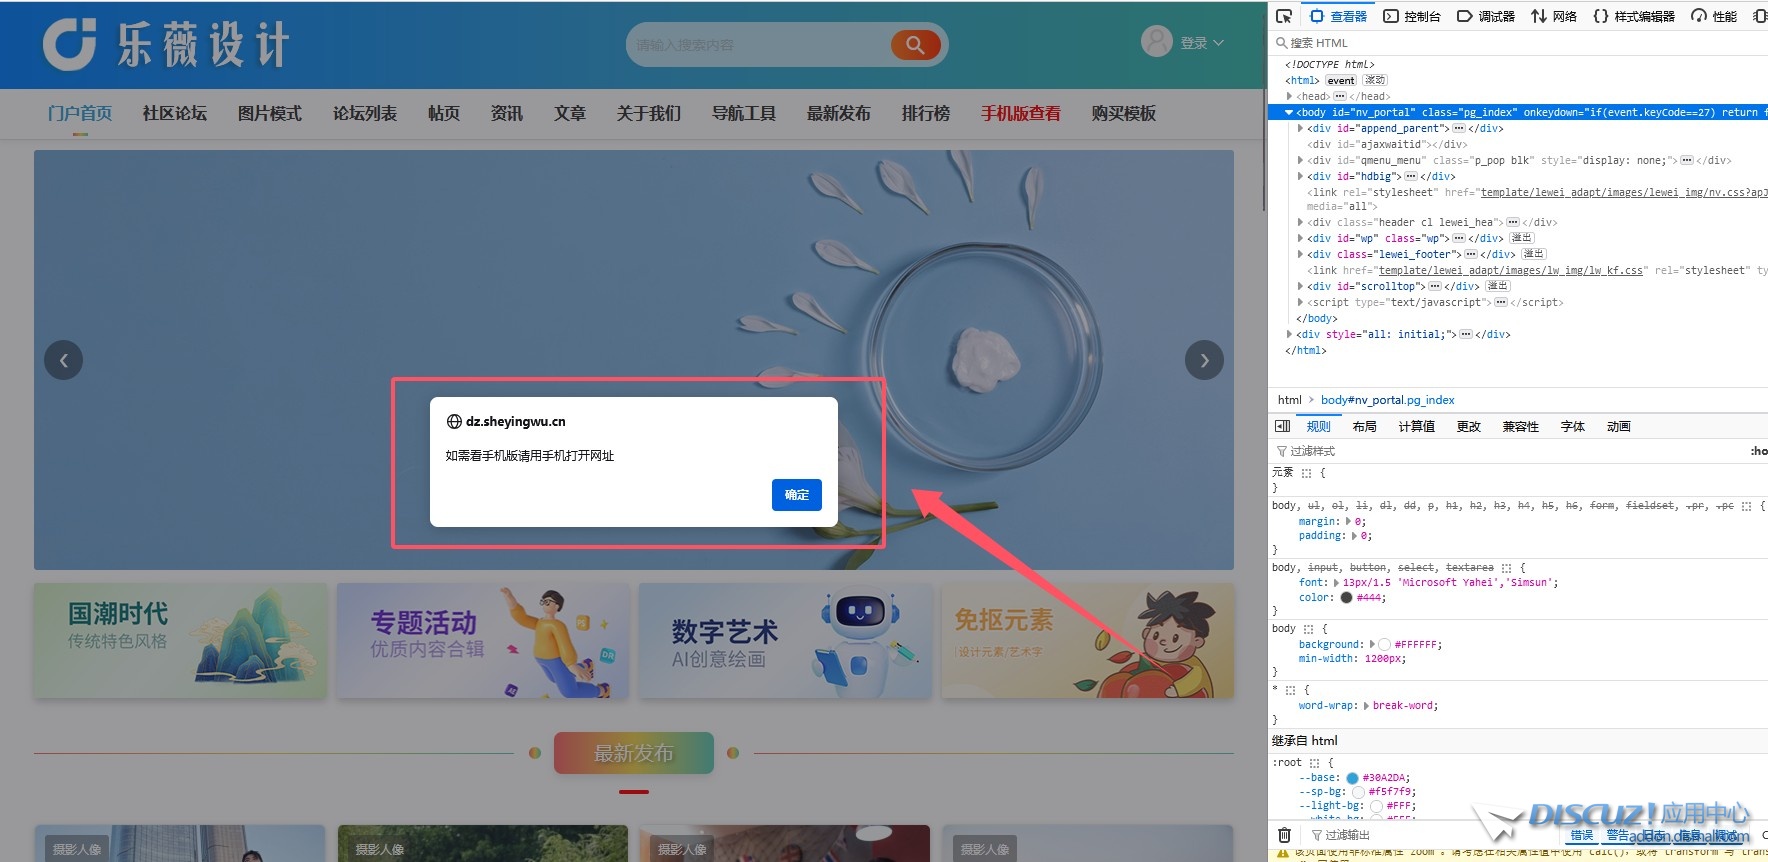Toggle the three-pane inspector layout icon
Viewport: 1768px width, 862px height.
(x=1283, y=427)
